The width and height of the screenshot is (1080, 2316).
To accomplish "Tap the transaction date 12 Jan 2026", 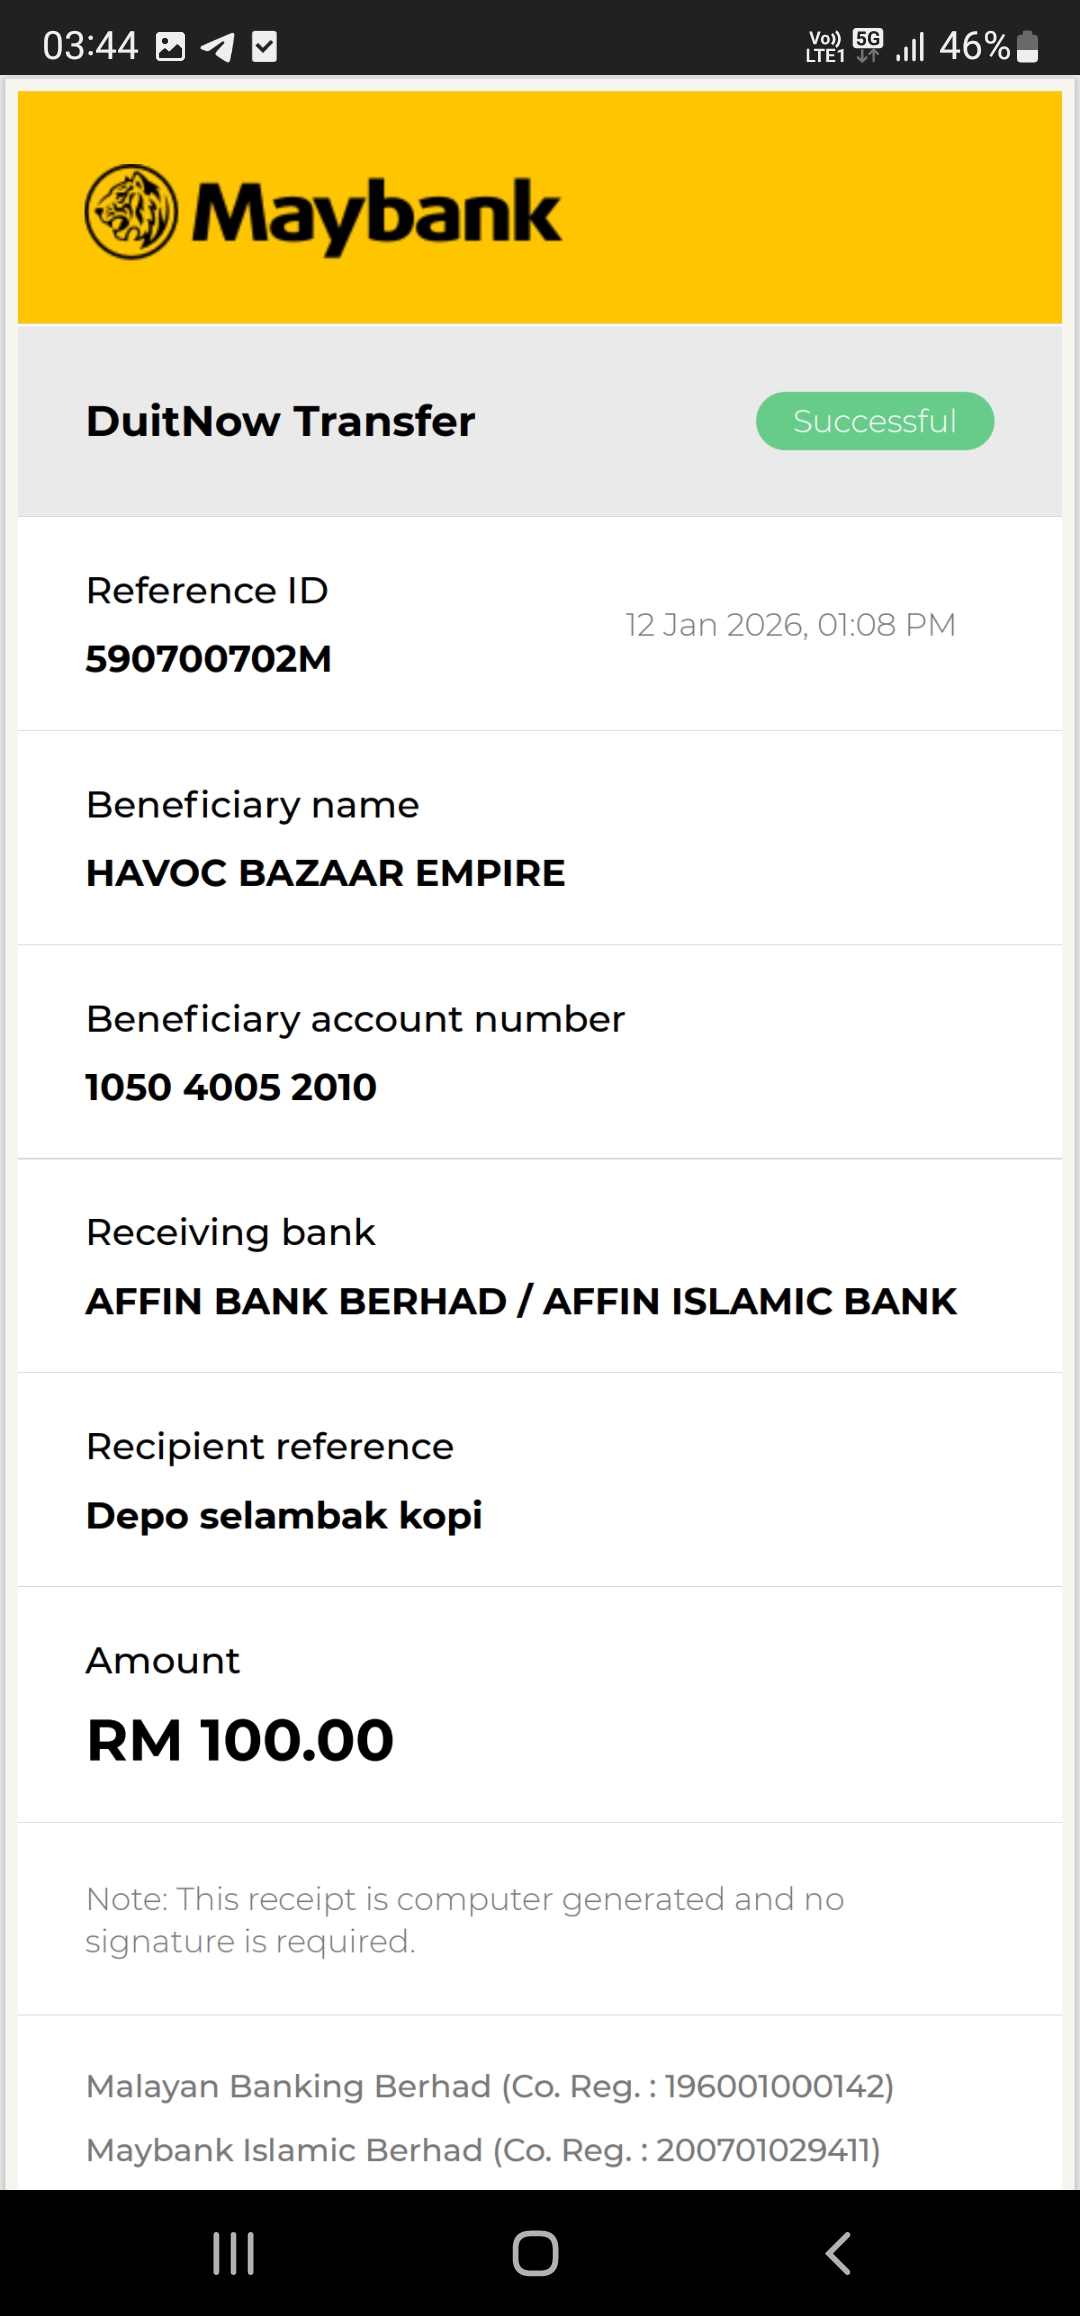I will click(x=790, y=625).
